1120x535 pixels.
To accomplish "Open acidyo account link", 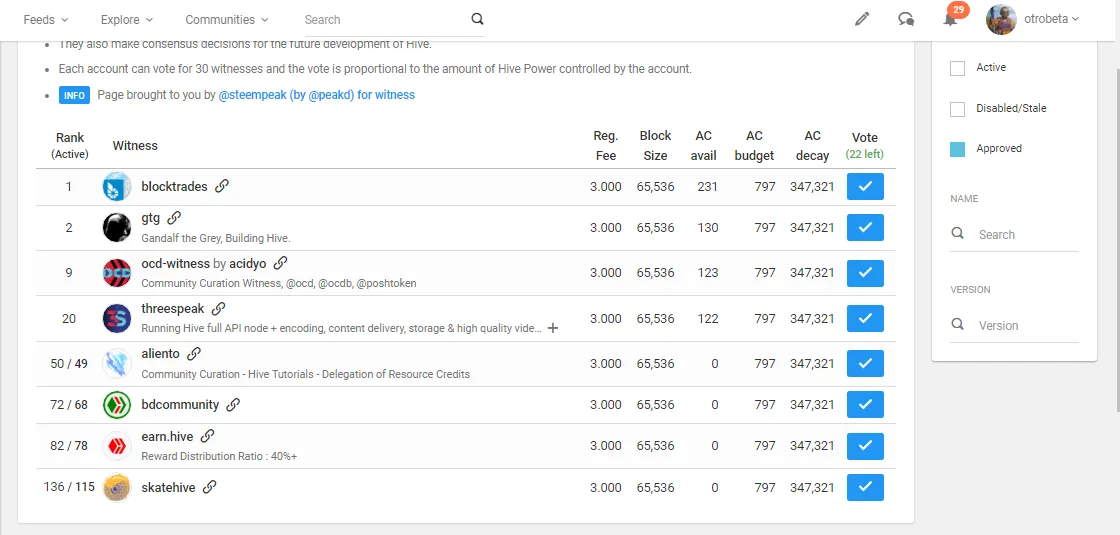I will (247, 264).
